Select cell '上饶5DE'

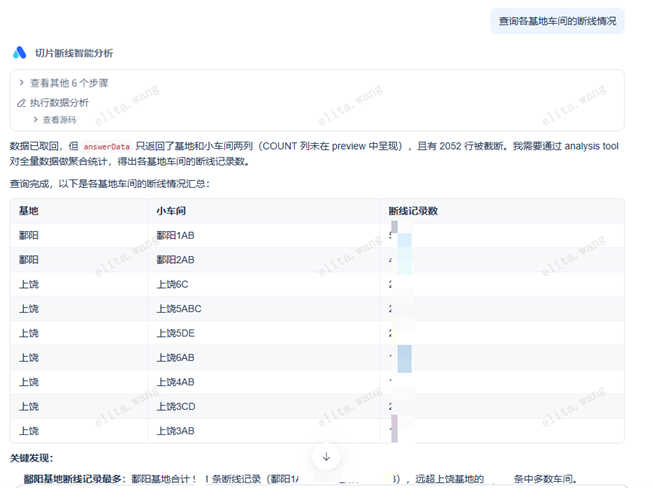click(175, 333)
